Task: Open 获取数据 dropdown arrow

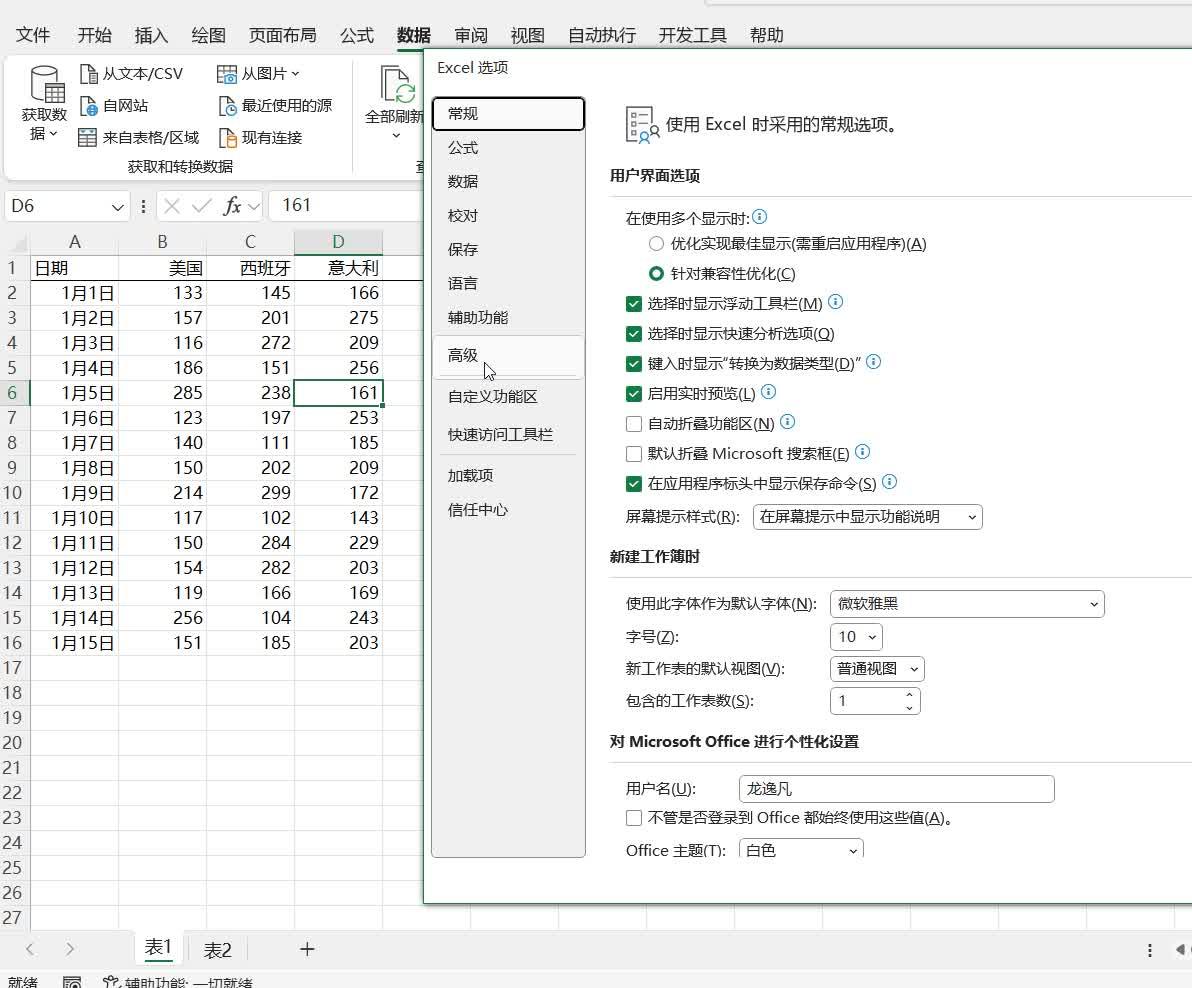Action: 52,135
